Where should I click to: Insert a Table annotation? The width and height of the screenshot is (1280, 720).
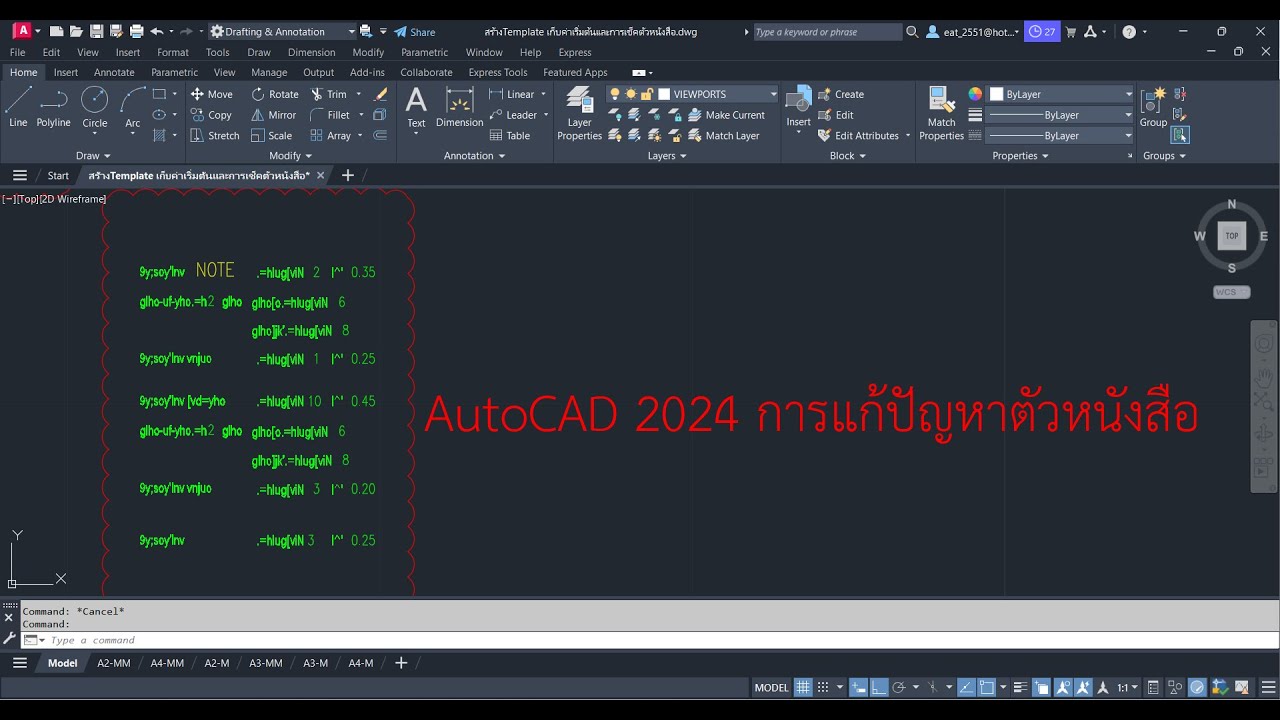[x=510, y=136]
